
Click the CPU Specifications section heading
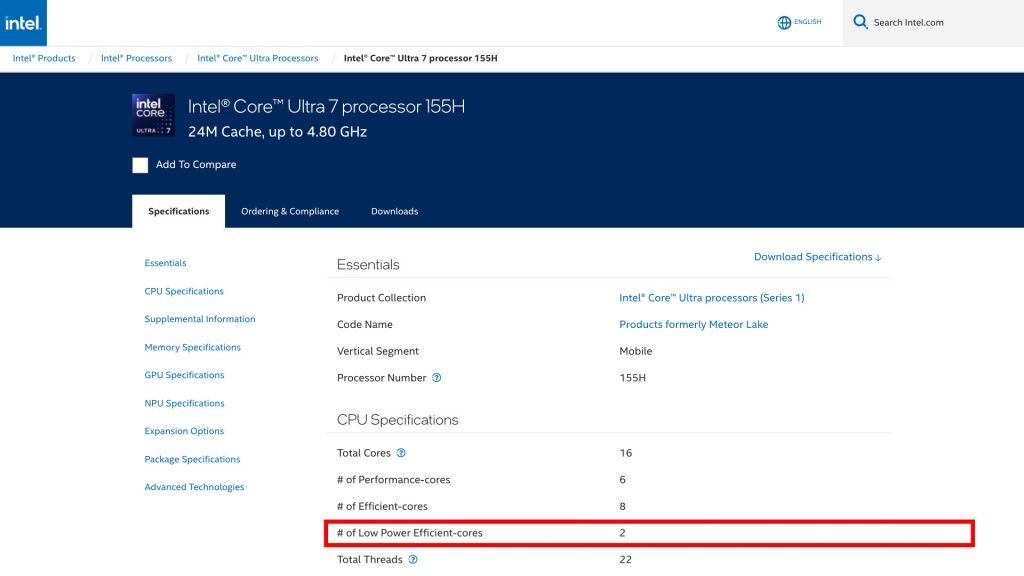(x=398, y=420)
